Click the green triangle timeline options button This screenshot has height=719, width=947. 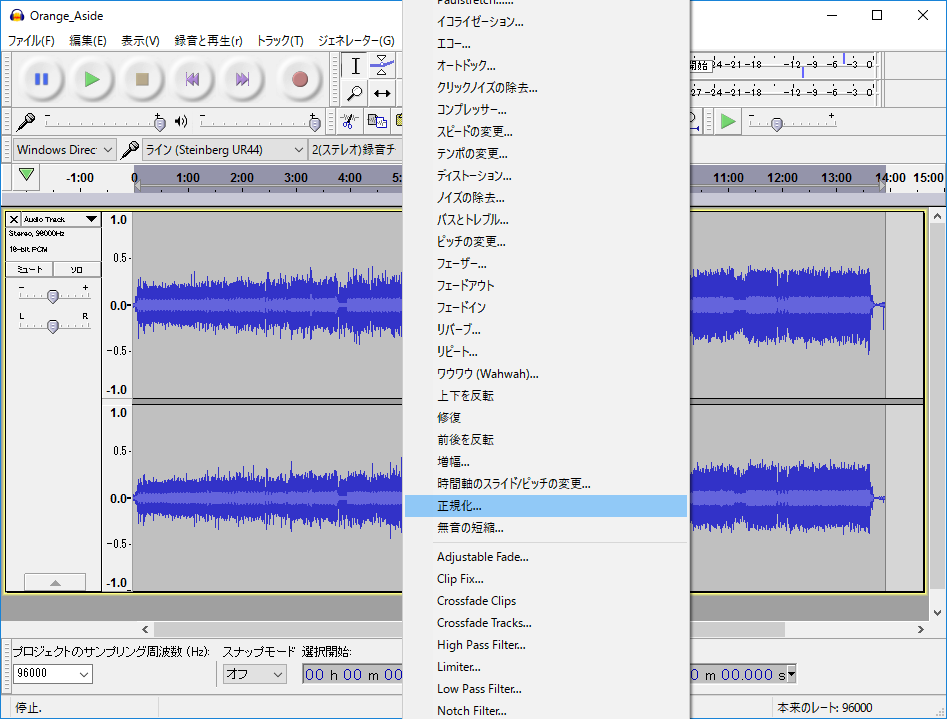[x=26, y=175]
